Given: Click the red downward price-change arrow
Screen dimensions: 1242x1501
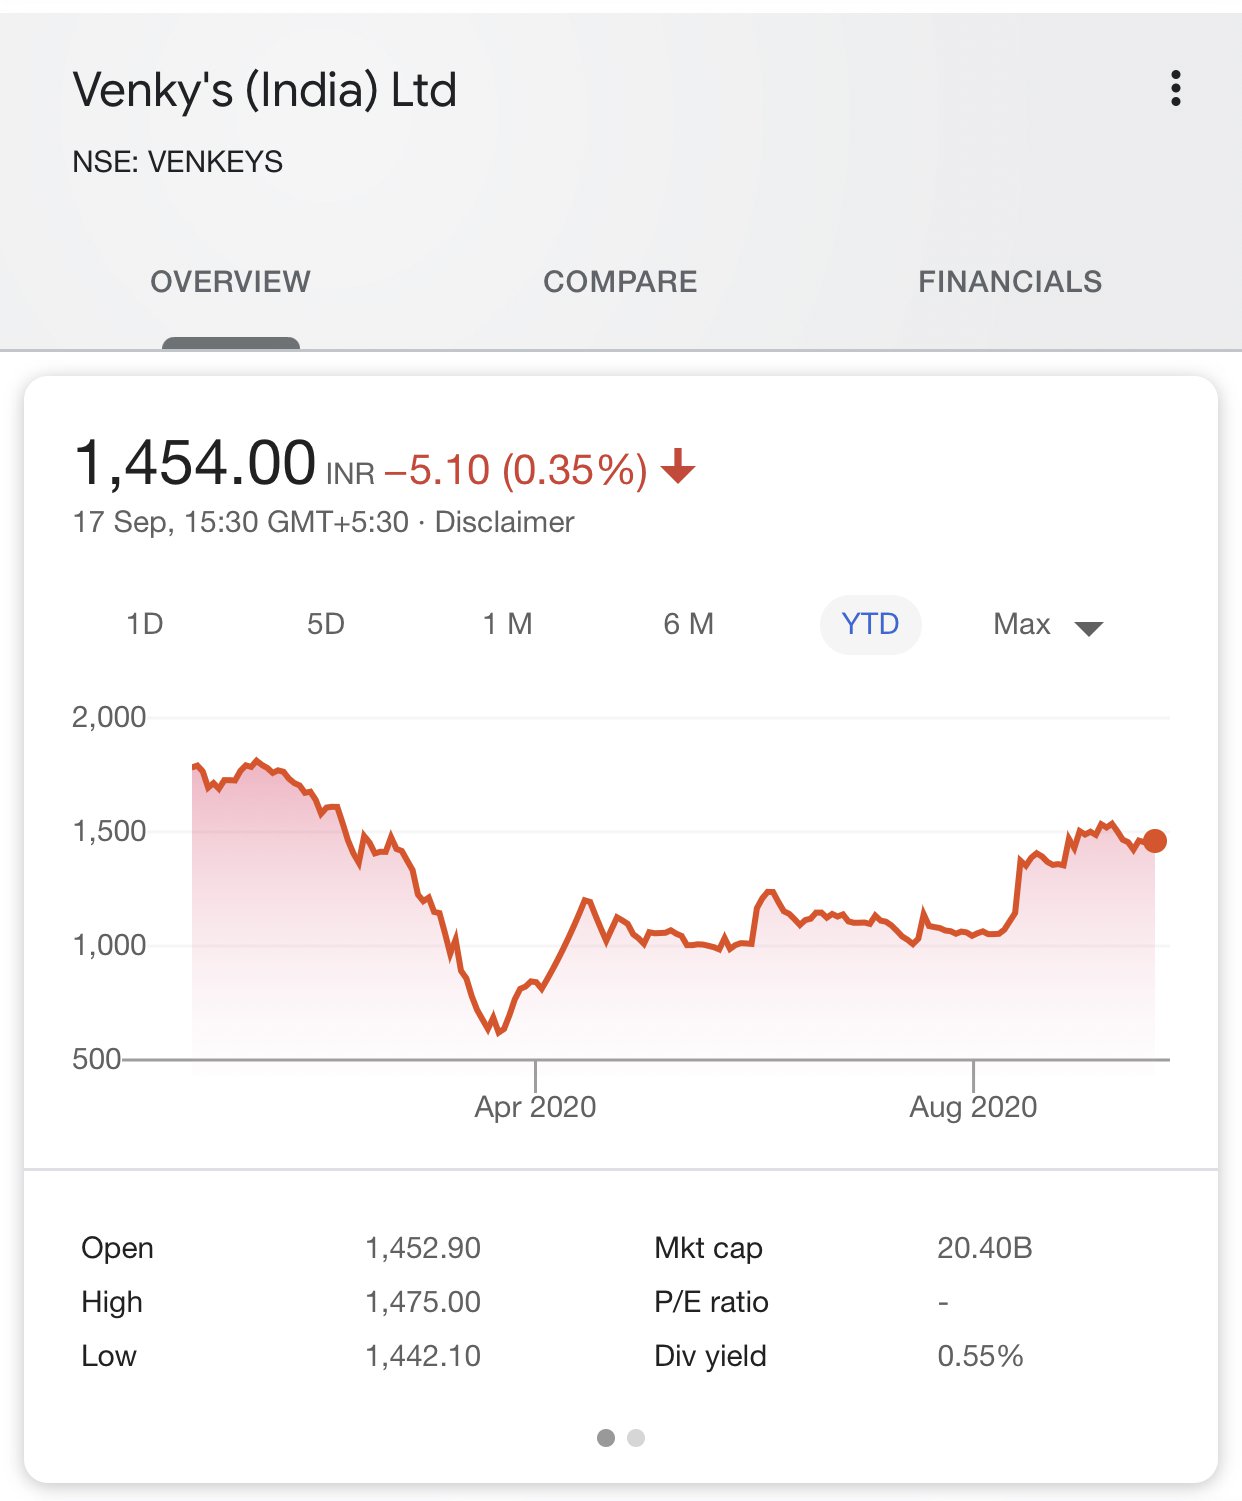Looking at the screenshot, I should coord(678,466).
